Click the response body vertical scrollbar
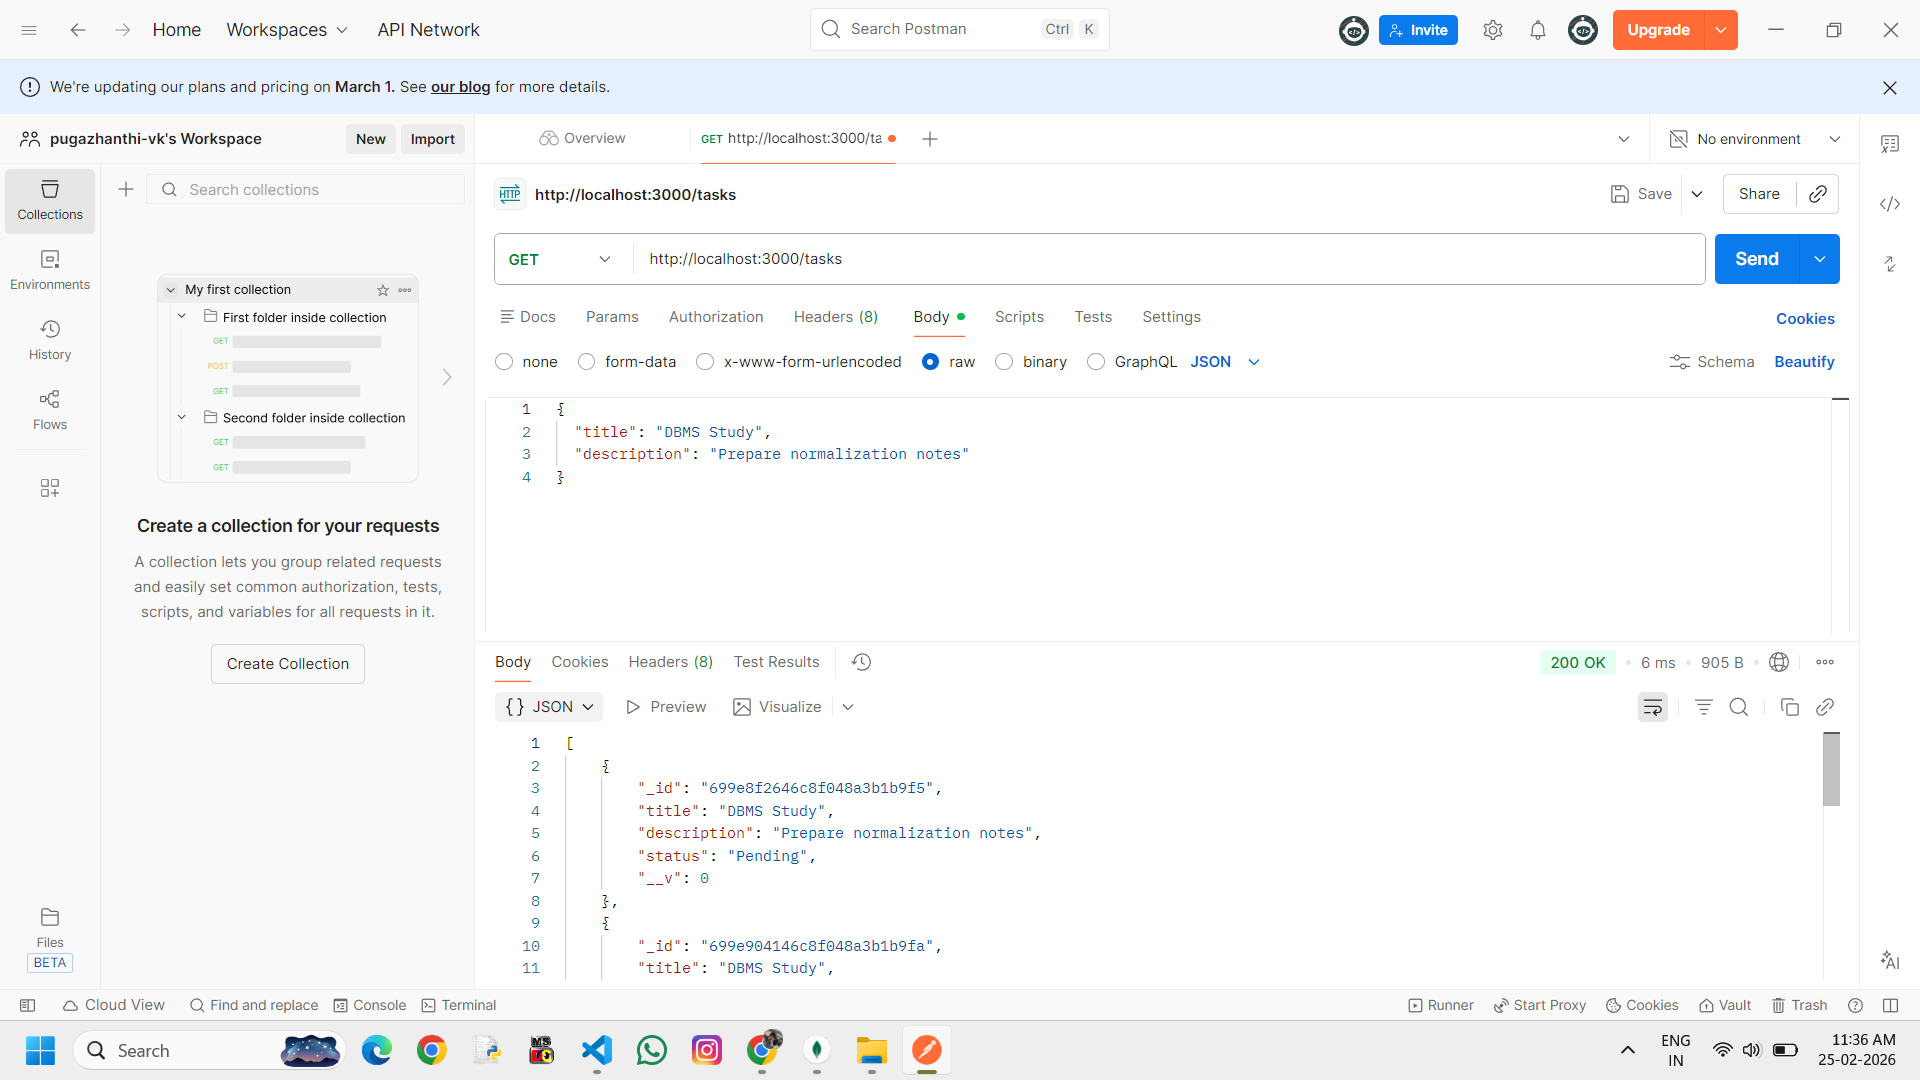The height and width of the screenshot is (1080, 1920). (x=1831, y=769)
